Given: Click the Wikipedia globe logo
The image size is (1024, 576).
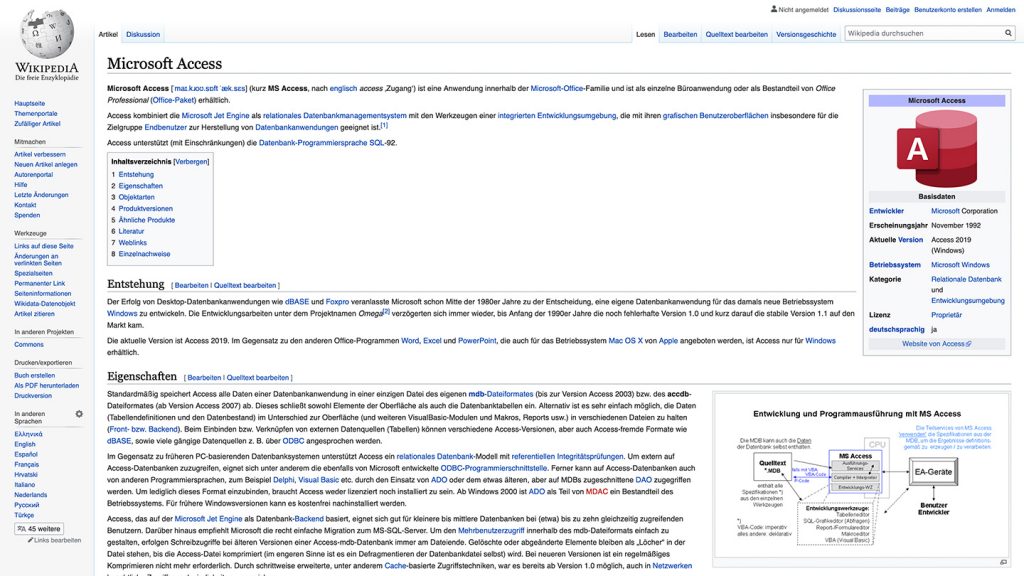Looking at the screenshot, I should point(47,33).
